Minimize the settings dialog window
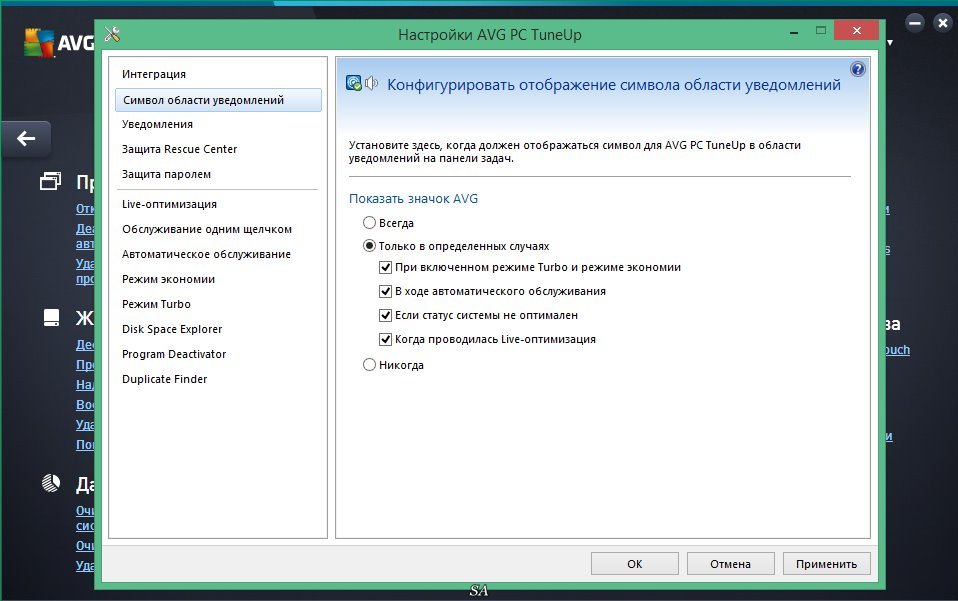958x601 pixels. tap(794, 32)
